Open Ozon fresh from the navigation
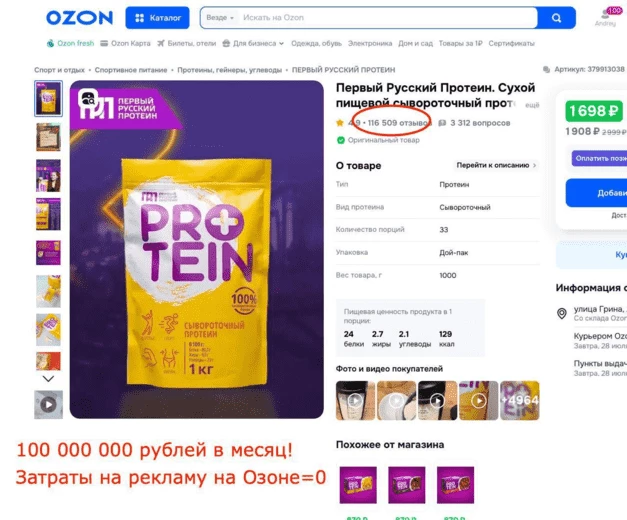This screenshot has width=627, height=520. point(70,43)
